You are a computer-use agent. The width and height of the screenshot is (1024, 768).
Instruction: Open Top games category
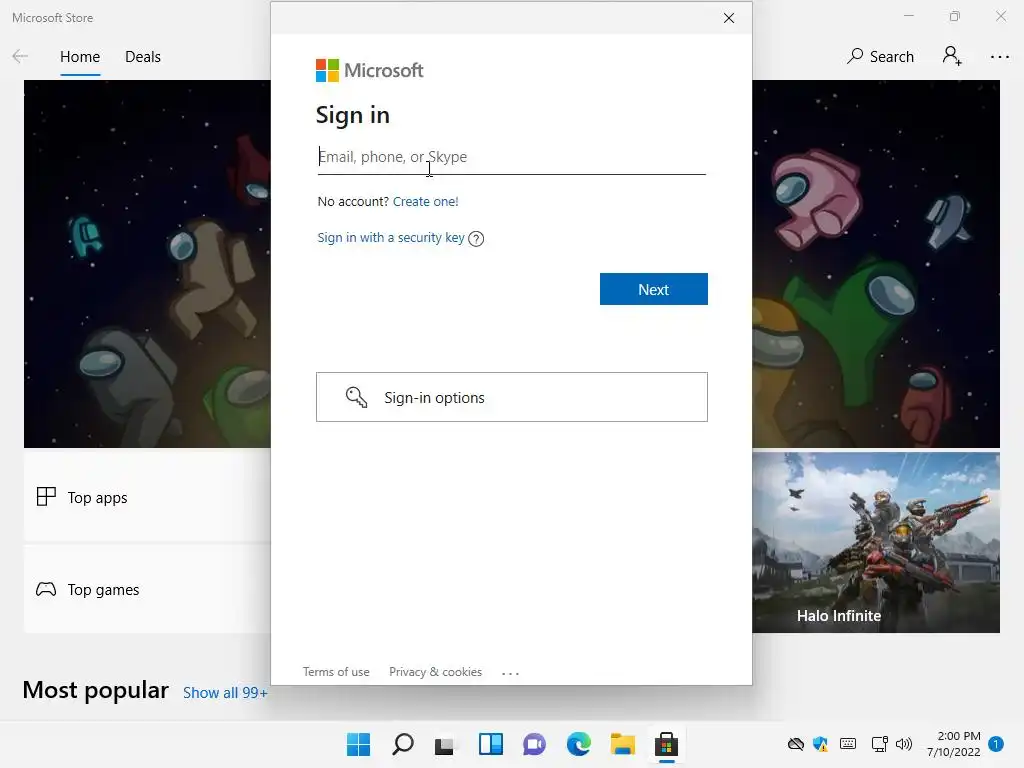pyautogui.click(x=148, y=590)
